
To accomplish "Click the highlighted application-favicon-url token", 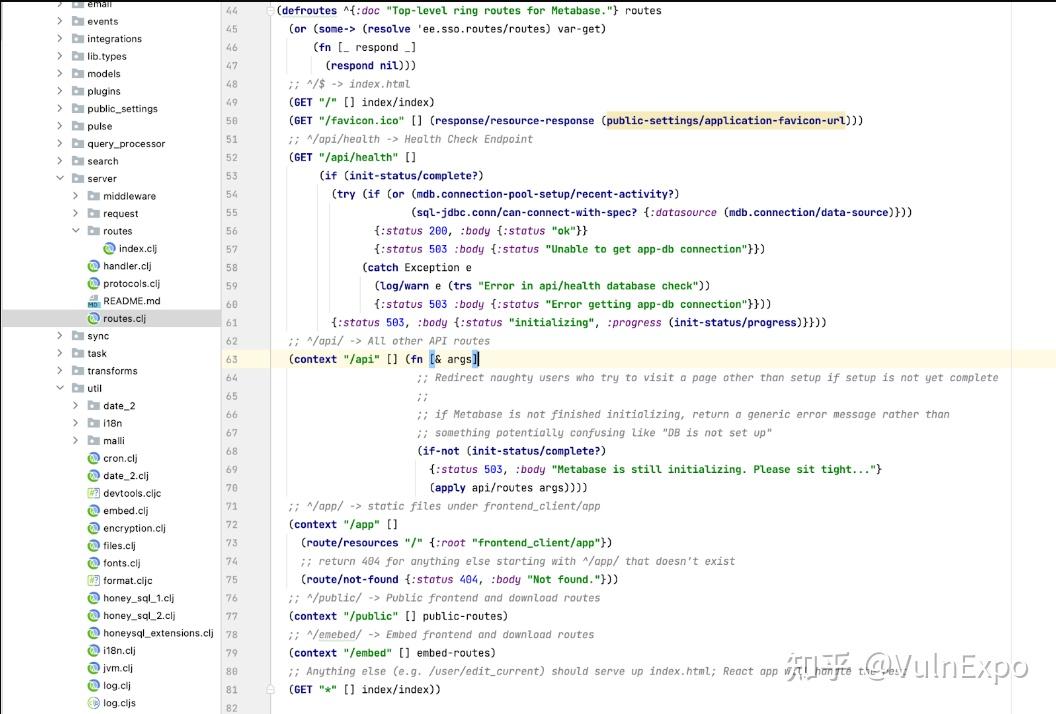I will 775,120.
